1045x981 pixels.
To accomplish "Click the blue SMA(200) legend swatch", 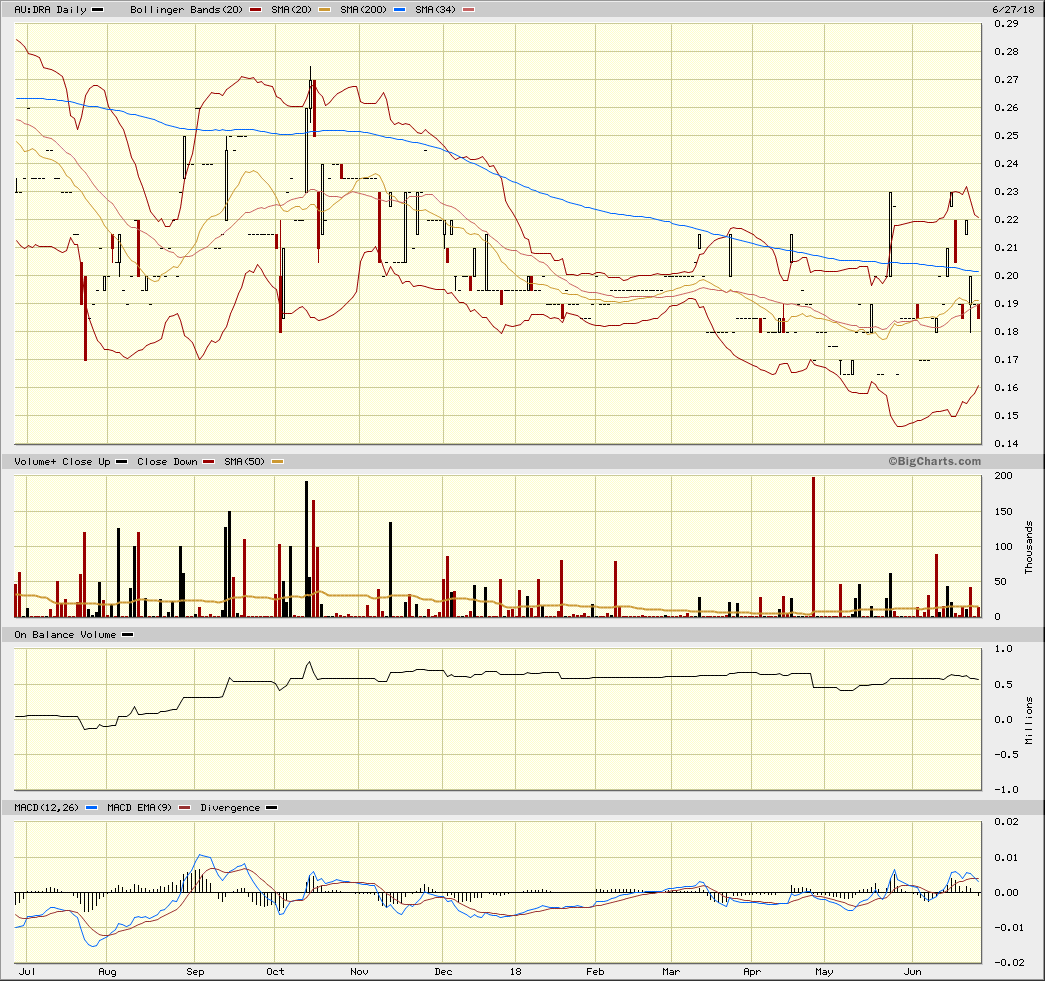I will pyautogui.click(x=399, y=10).
